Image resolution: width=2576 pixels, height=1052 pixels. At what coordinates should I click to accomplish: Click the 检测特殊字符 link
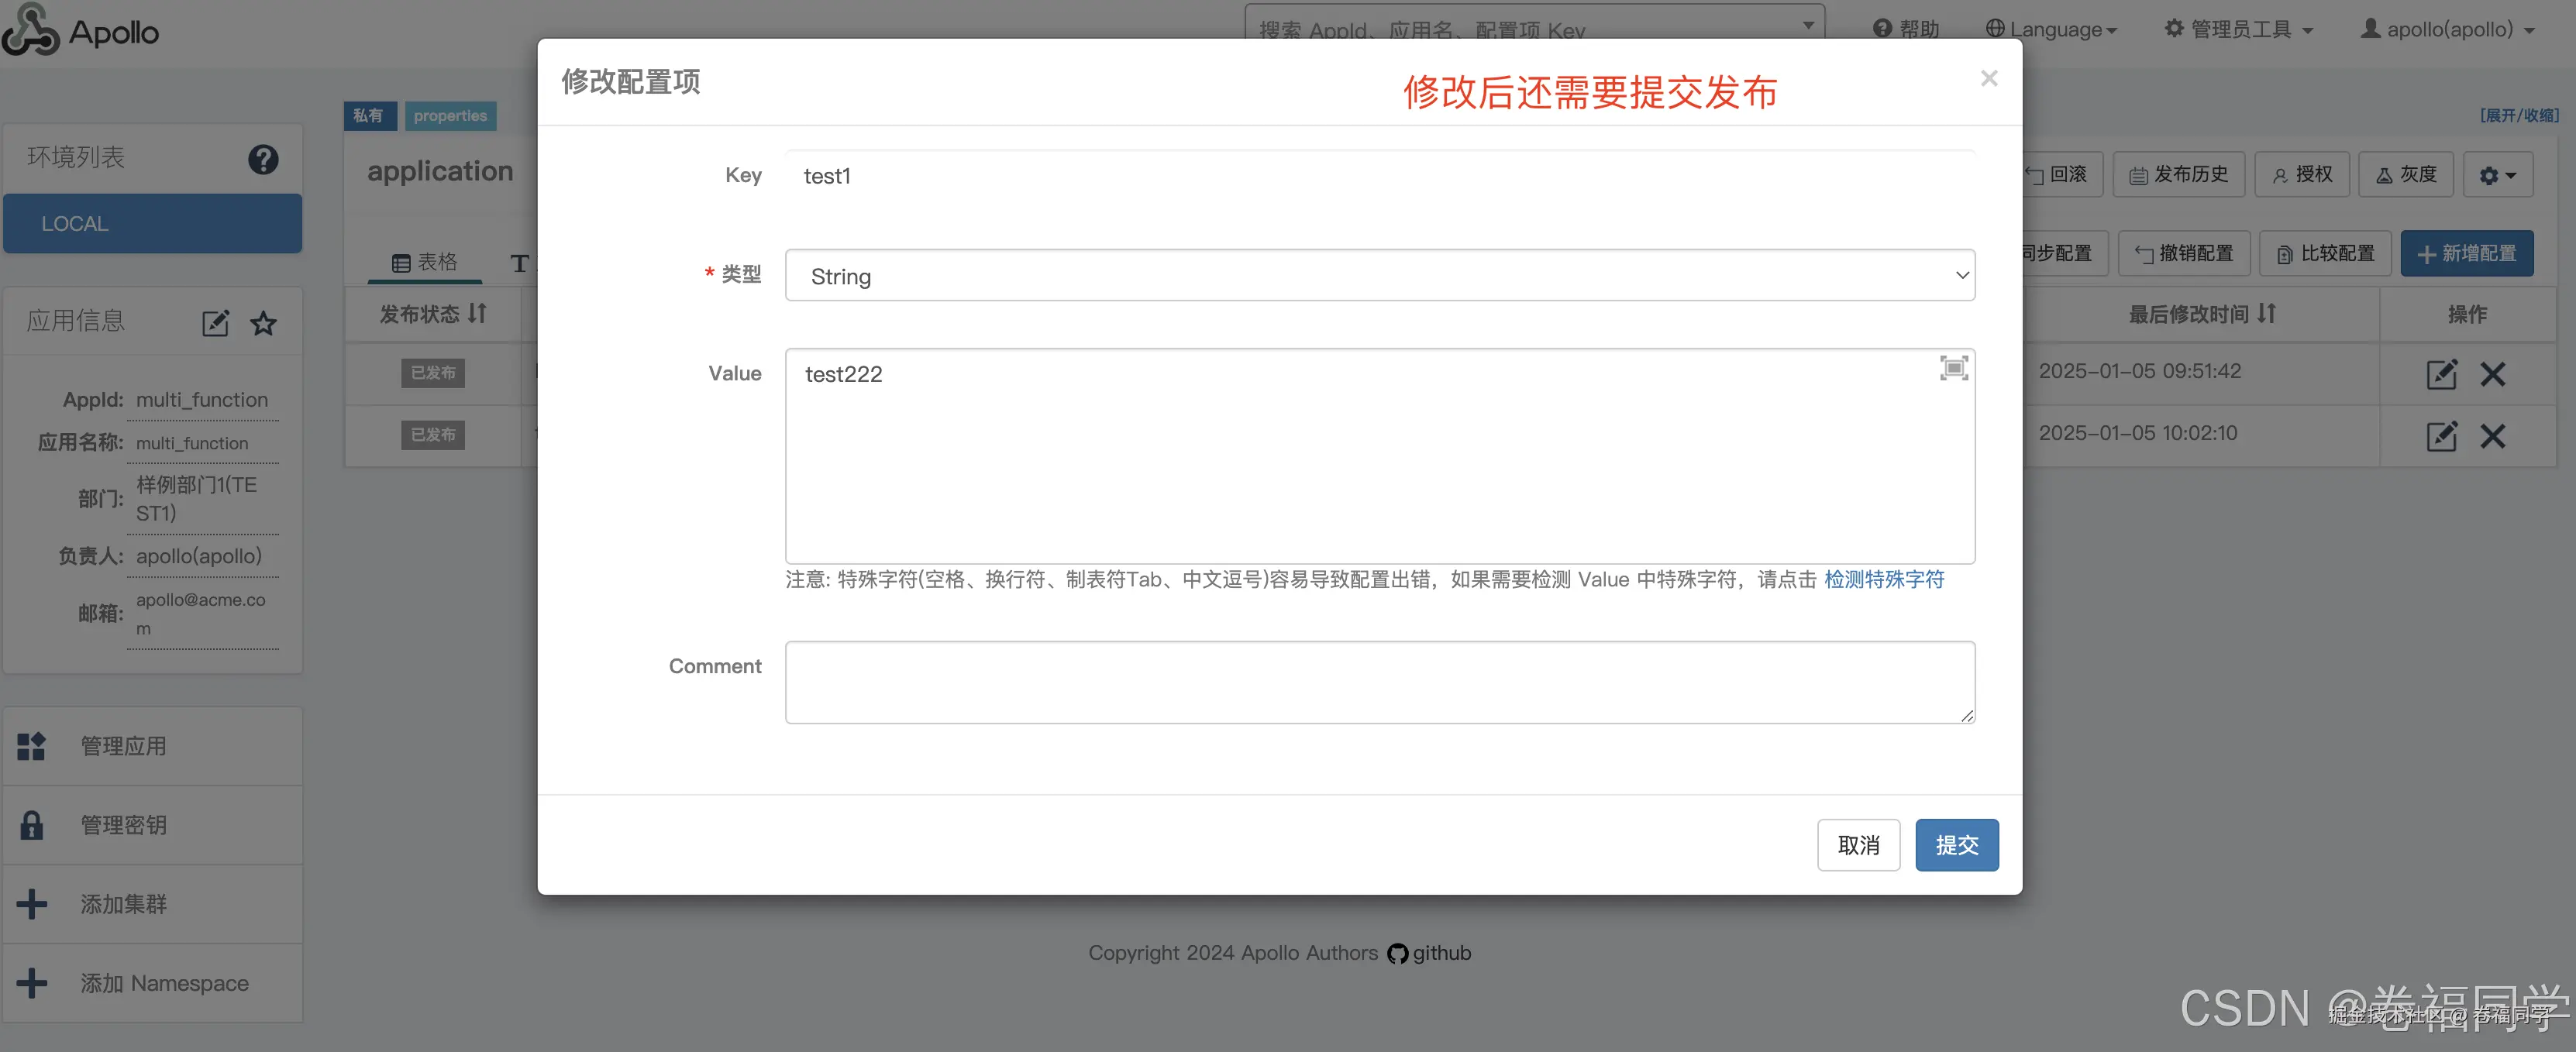(1884, 579)
